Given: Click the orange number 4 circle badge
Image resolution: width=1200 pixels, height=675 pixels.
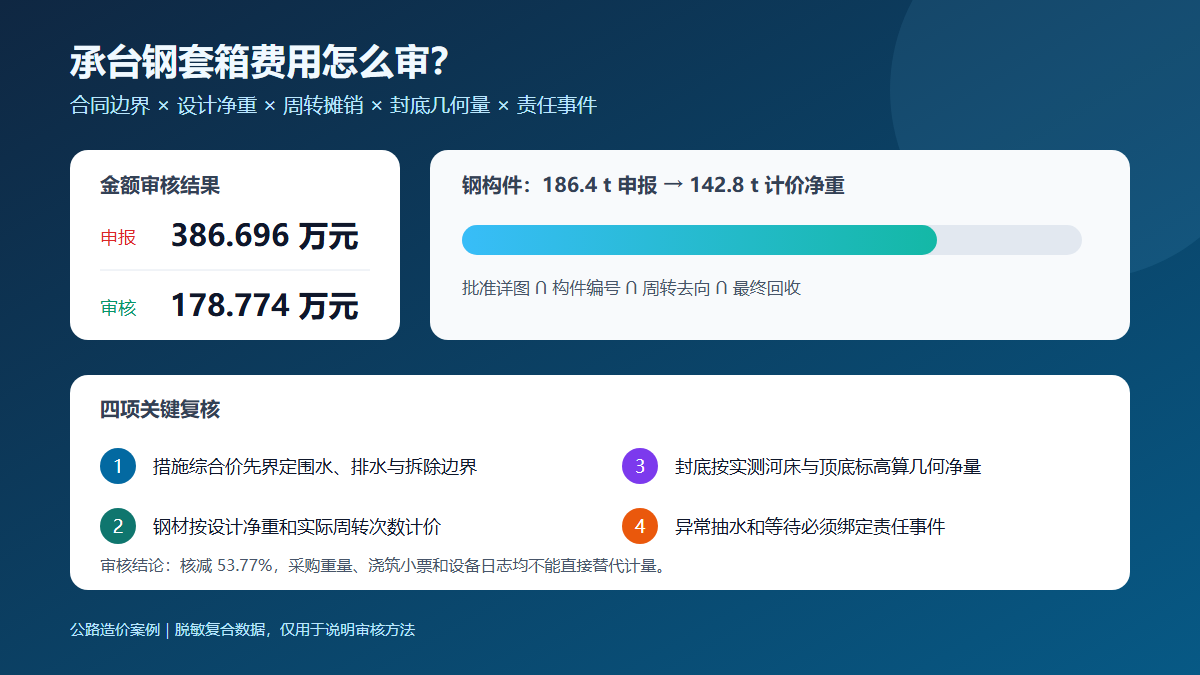Looking at the screenshot, I should 639,526.
